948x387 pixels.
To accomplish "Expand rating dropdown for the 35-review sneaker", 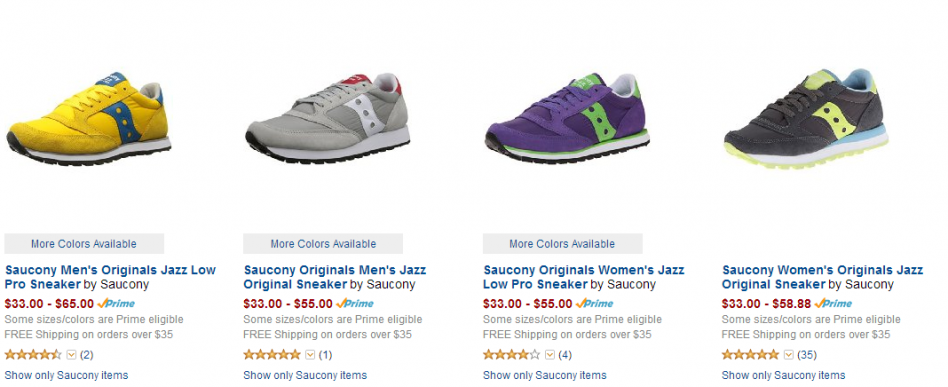I will point(788,355).
